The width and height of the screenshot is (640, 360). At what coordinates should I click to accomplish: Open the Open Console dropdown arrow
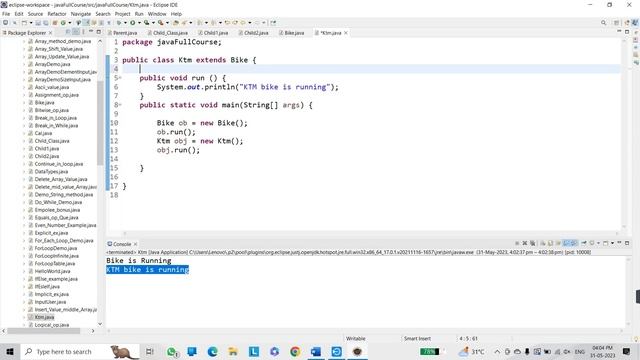612,243
